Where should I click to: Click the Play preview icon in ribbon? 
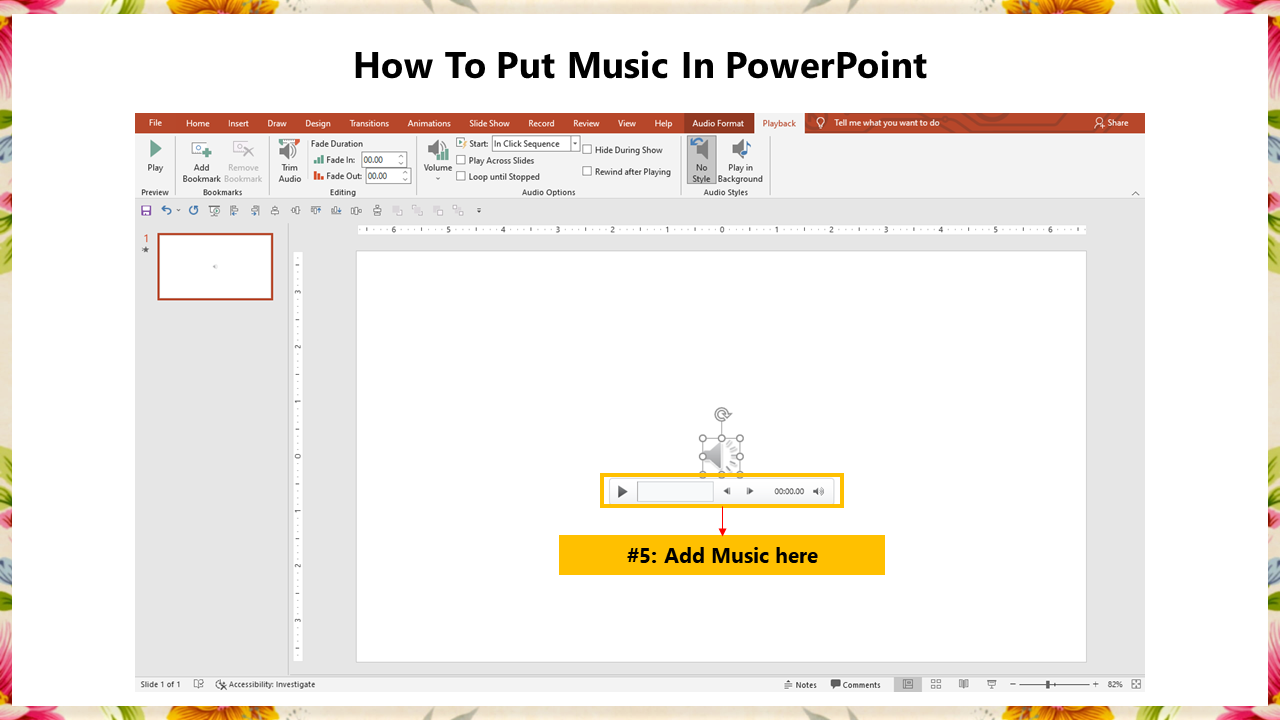(155, 149)
